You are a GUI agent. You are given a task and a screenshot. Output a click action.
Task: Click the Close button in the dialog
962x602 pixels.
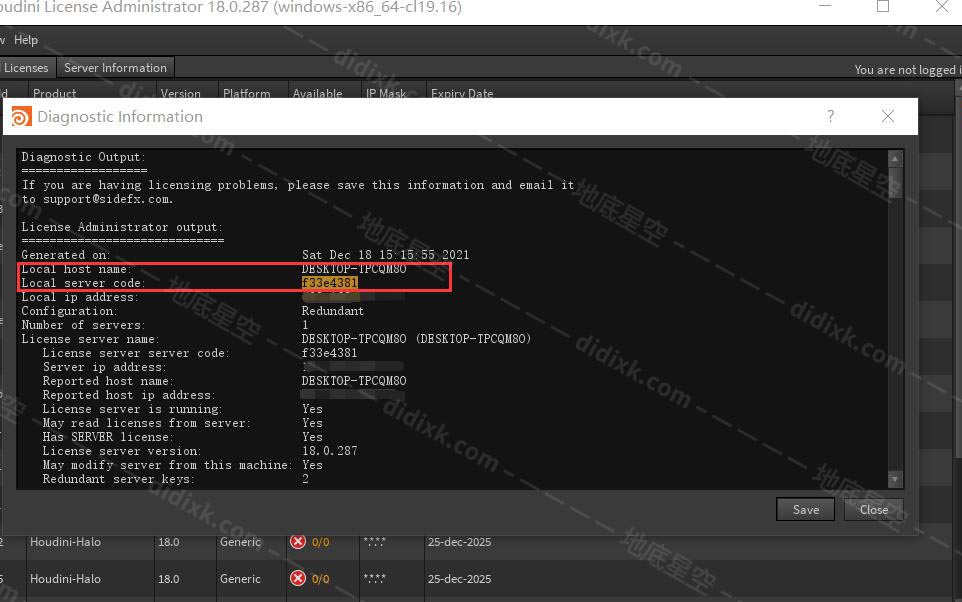(874, 509)
